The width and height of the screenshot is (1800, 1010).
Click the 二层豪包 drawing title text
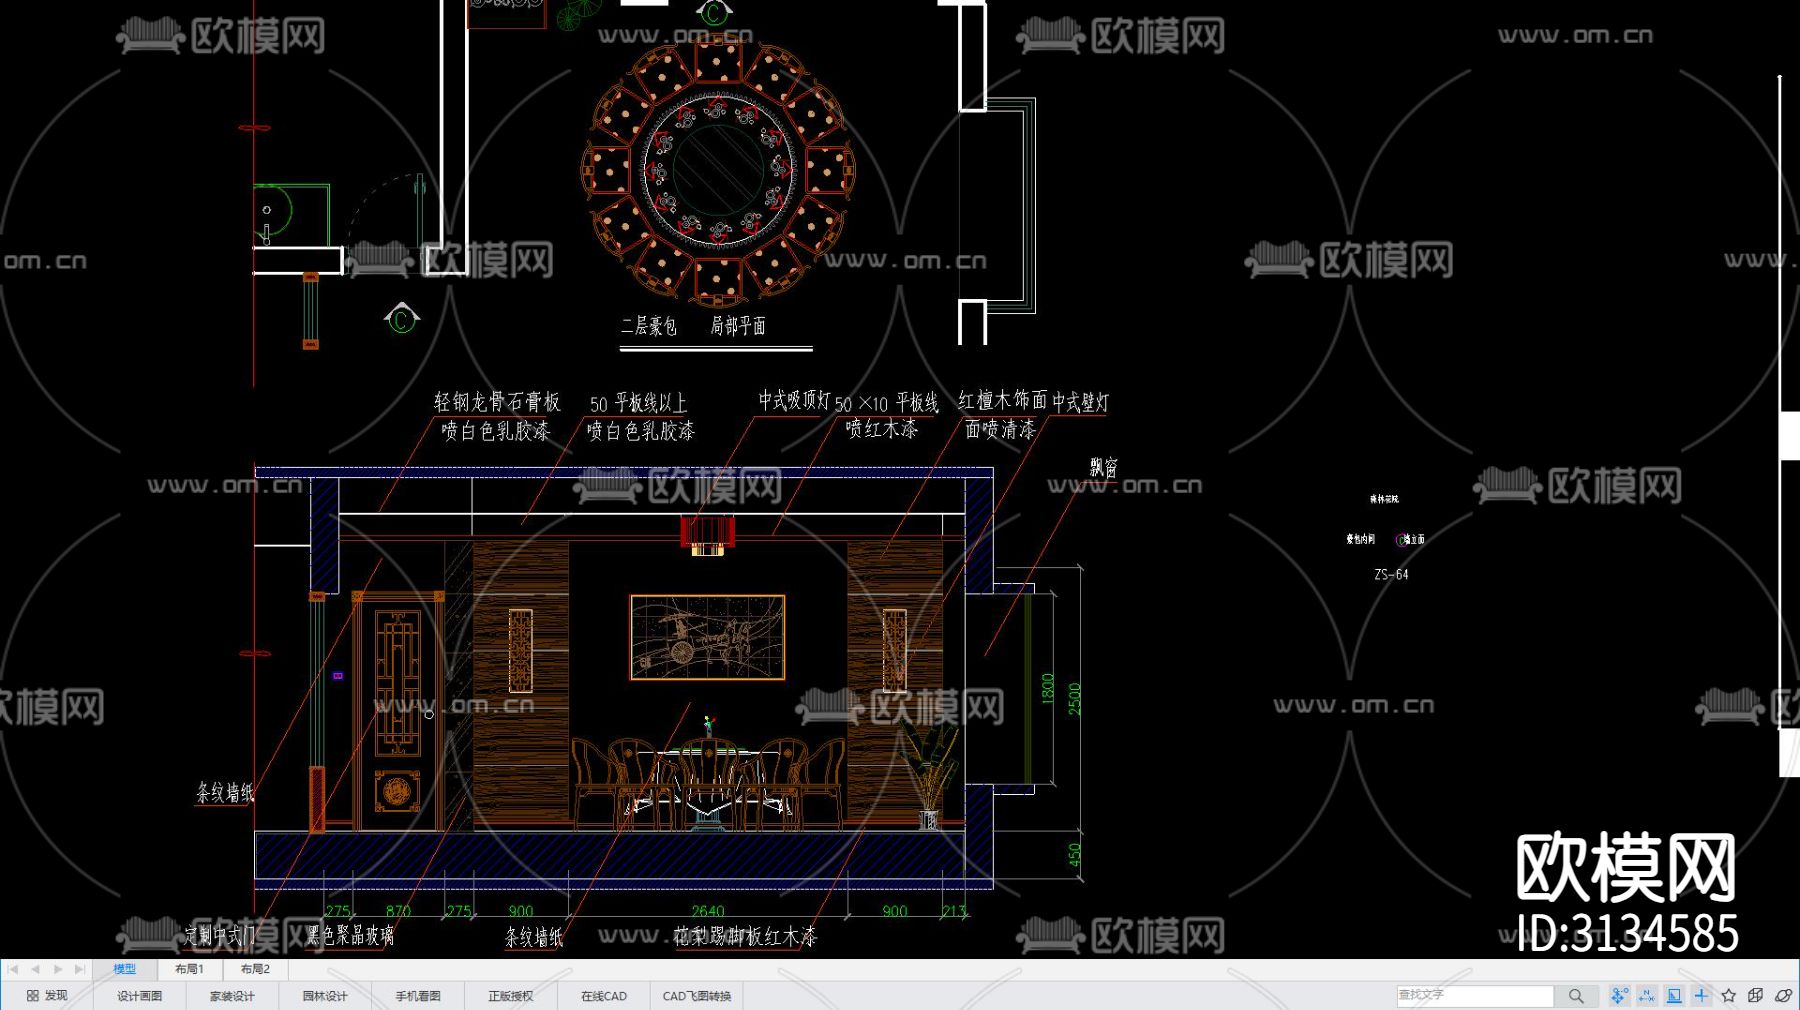(x=649, y=326)
